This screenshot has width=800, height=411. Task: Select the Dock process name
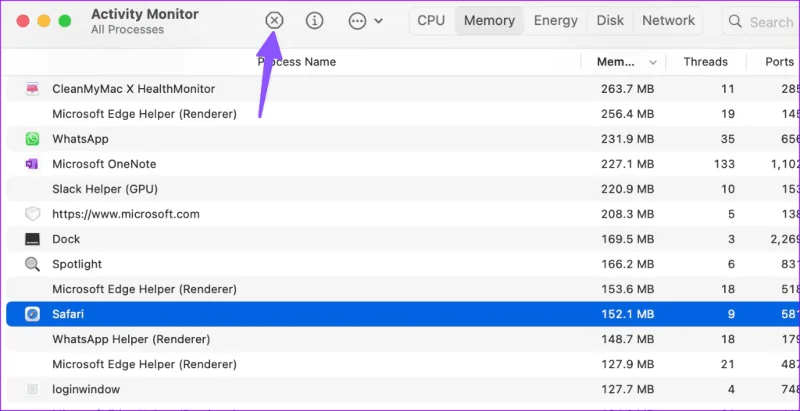pos(66,239)
